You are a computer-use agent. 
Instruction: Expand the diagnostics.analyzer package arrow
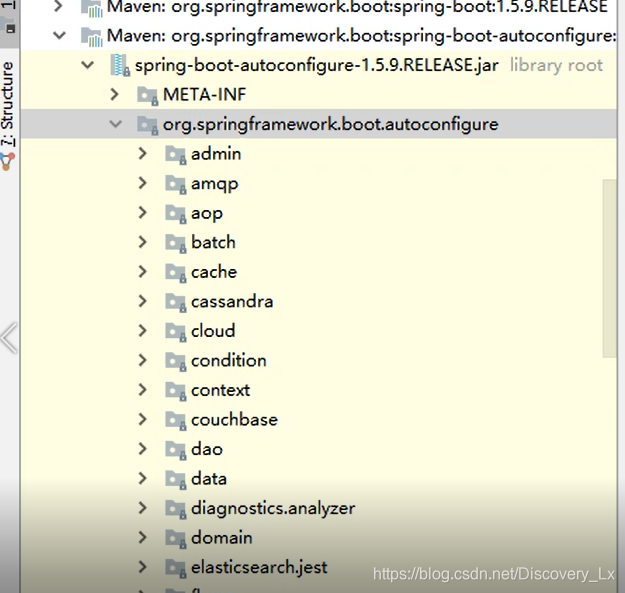[x=143, y=508]
